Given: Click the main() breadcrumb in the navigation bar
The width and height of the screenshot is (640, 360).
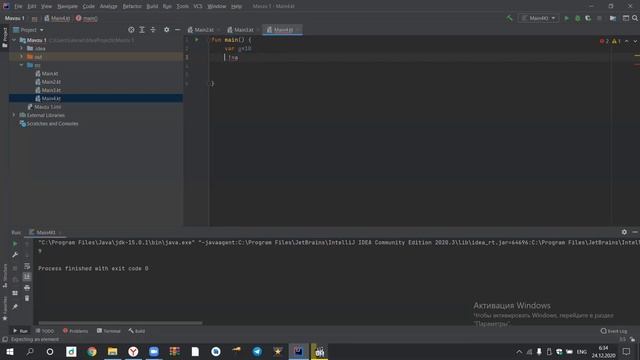Looking at the screenshot, I should [x=87, y=18].
